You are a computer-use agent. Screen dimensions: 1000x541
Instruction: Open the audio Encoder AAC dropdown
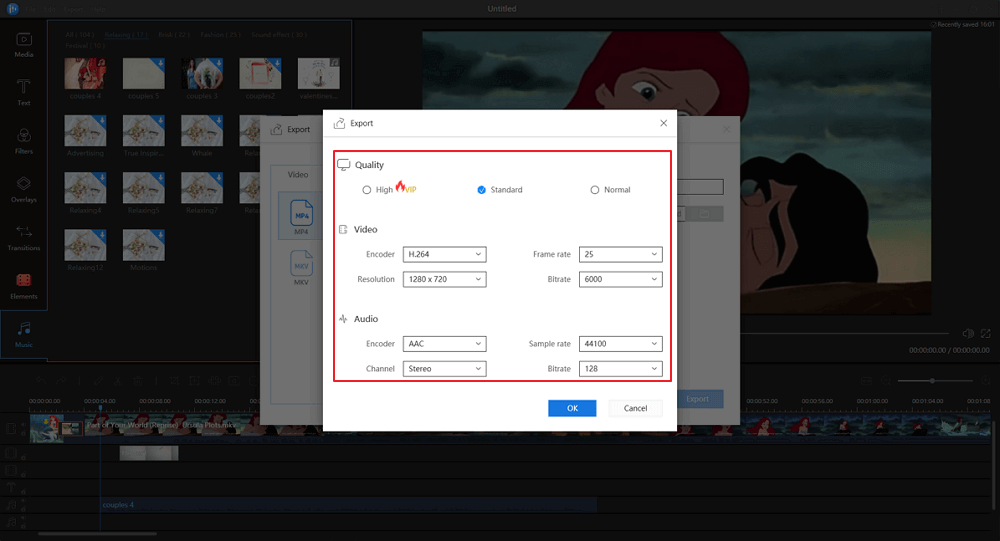point(445,344)
